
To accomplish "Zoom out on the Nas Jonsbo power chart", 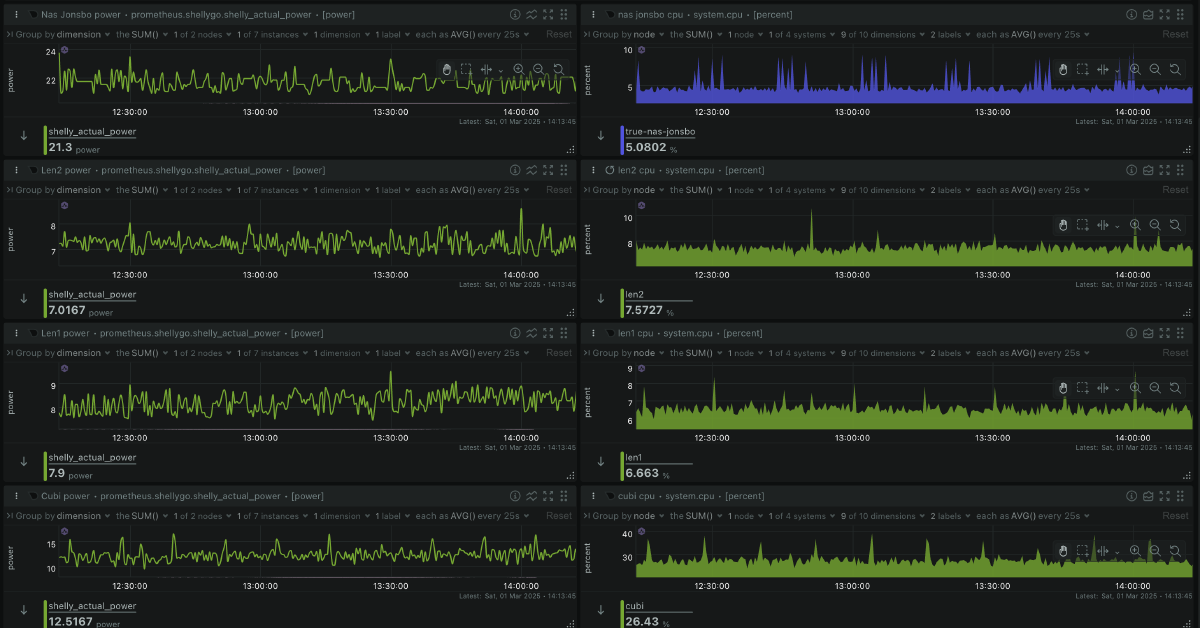I will (538, 69).
